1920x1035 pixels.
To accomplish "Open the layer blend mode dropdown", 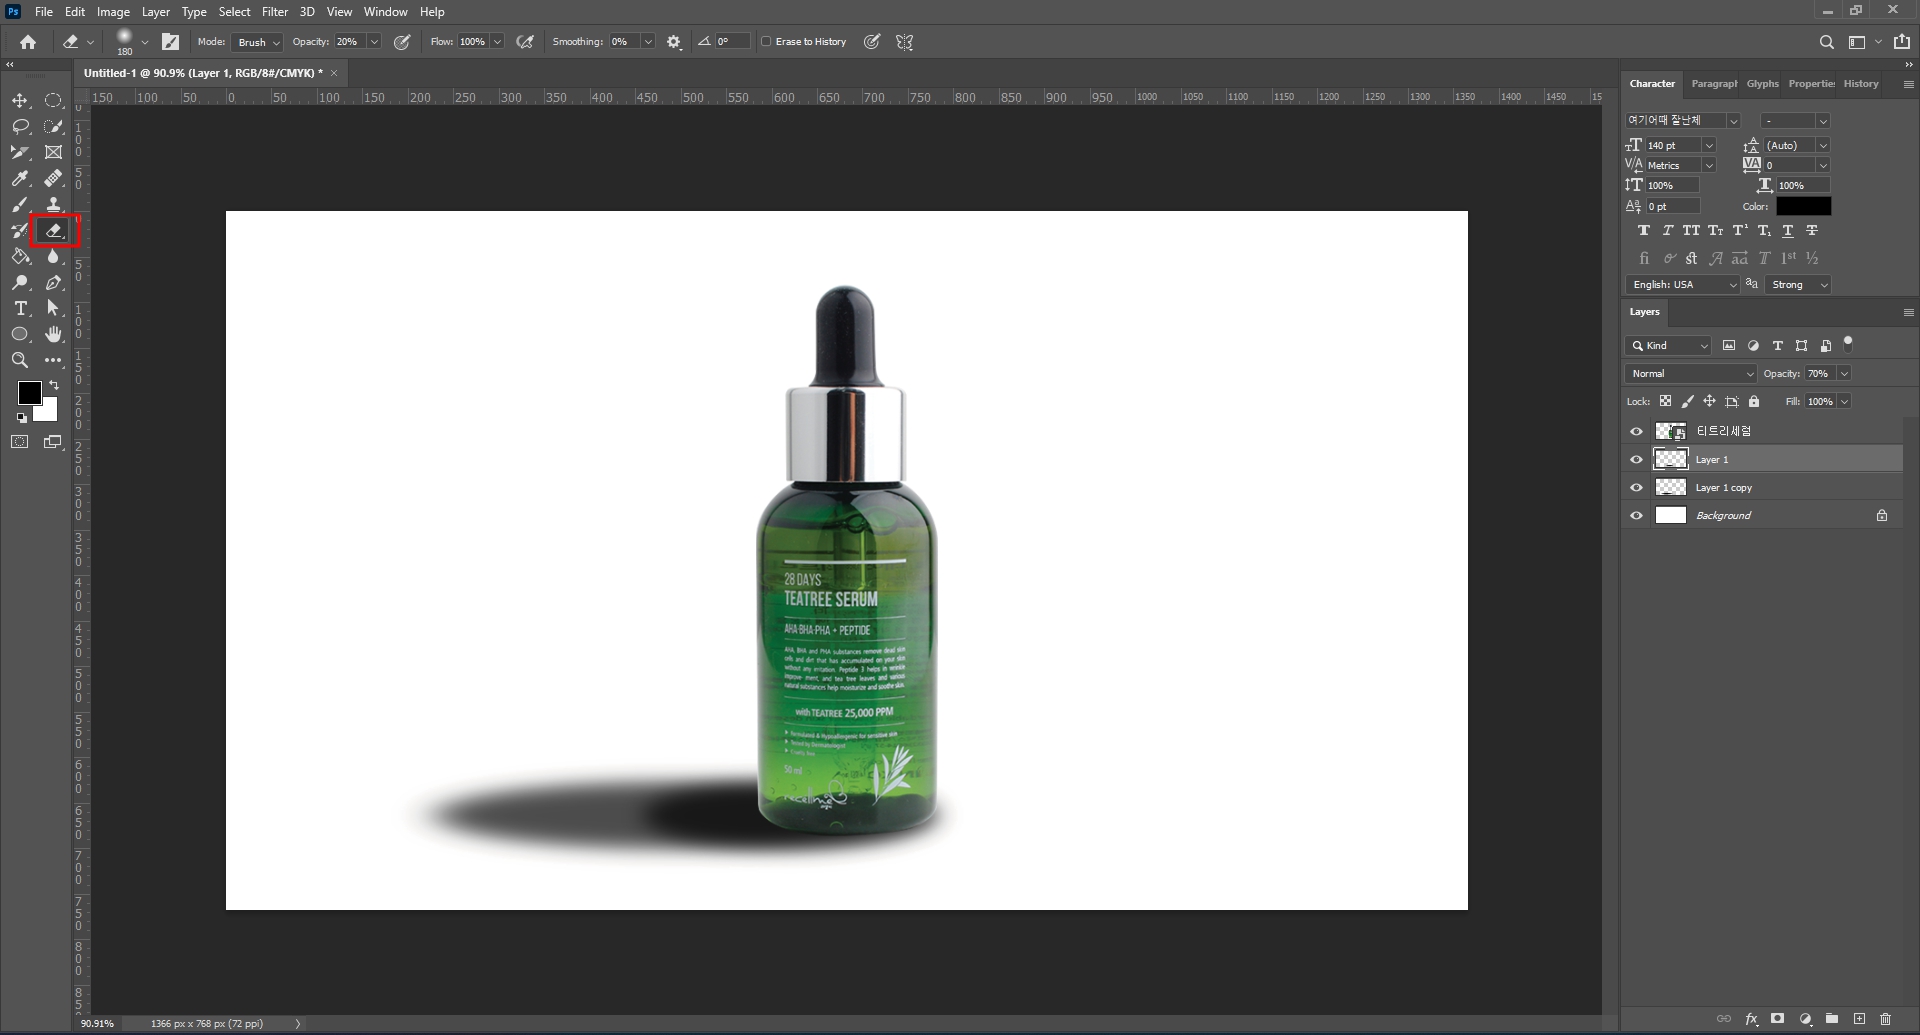I will pyautogui.click(x=1691, y=374).
